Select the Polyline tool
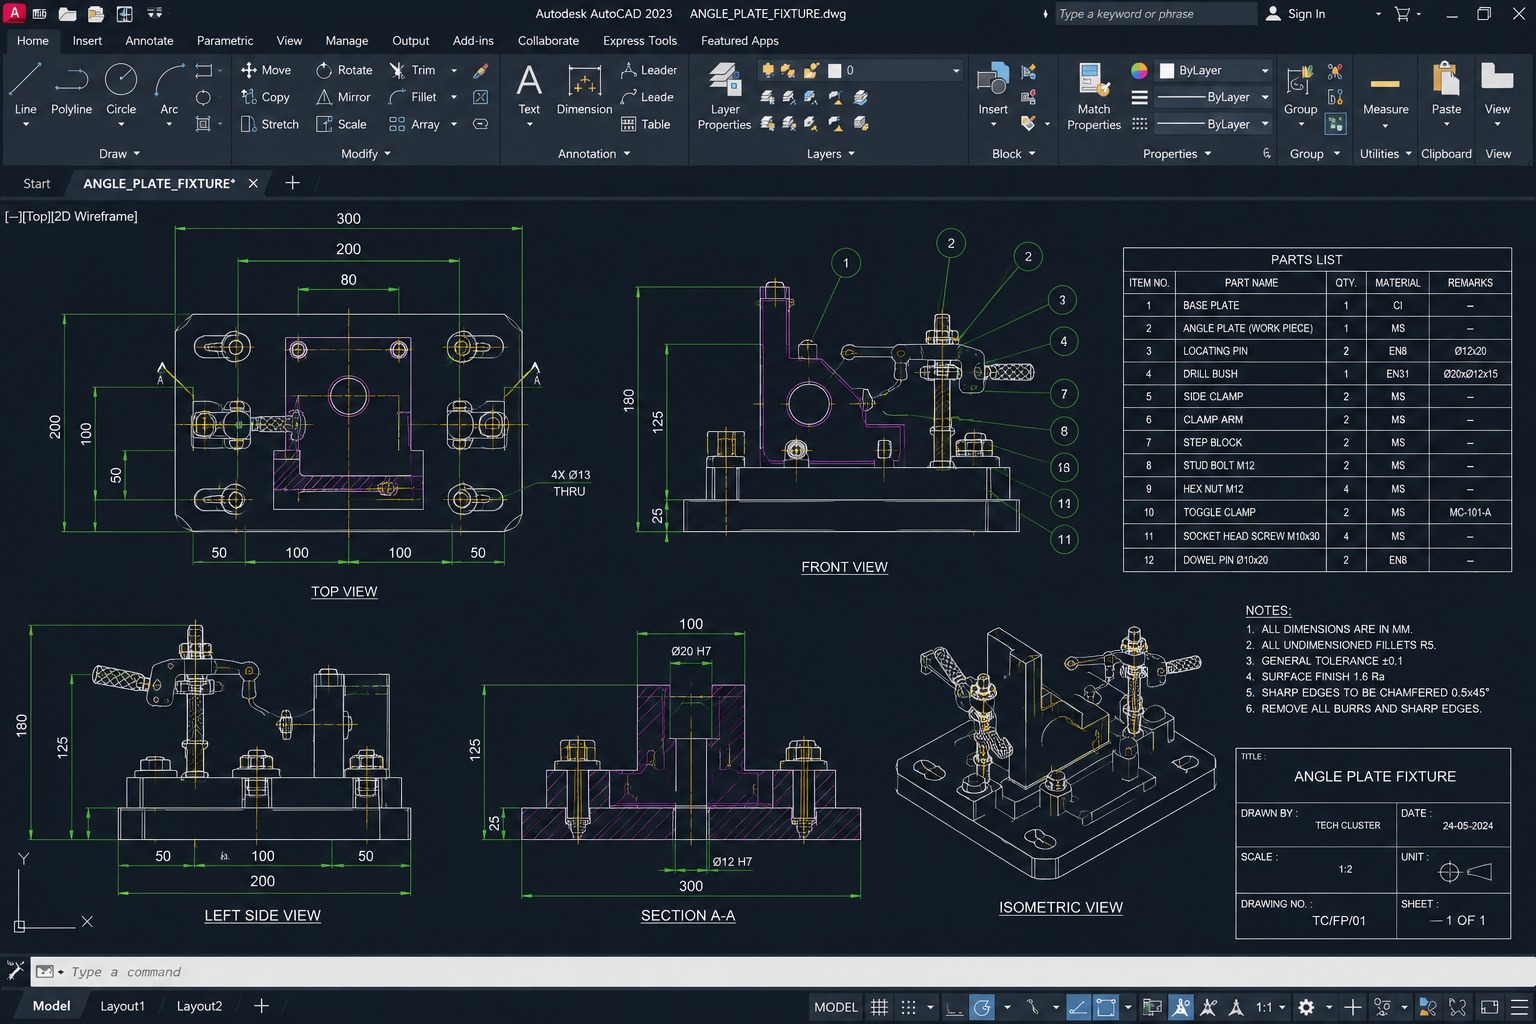 (x=71, y=89)
